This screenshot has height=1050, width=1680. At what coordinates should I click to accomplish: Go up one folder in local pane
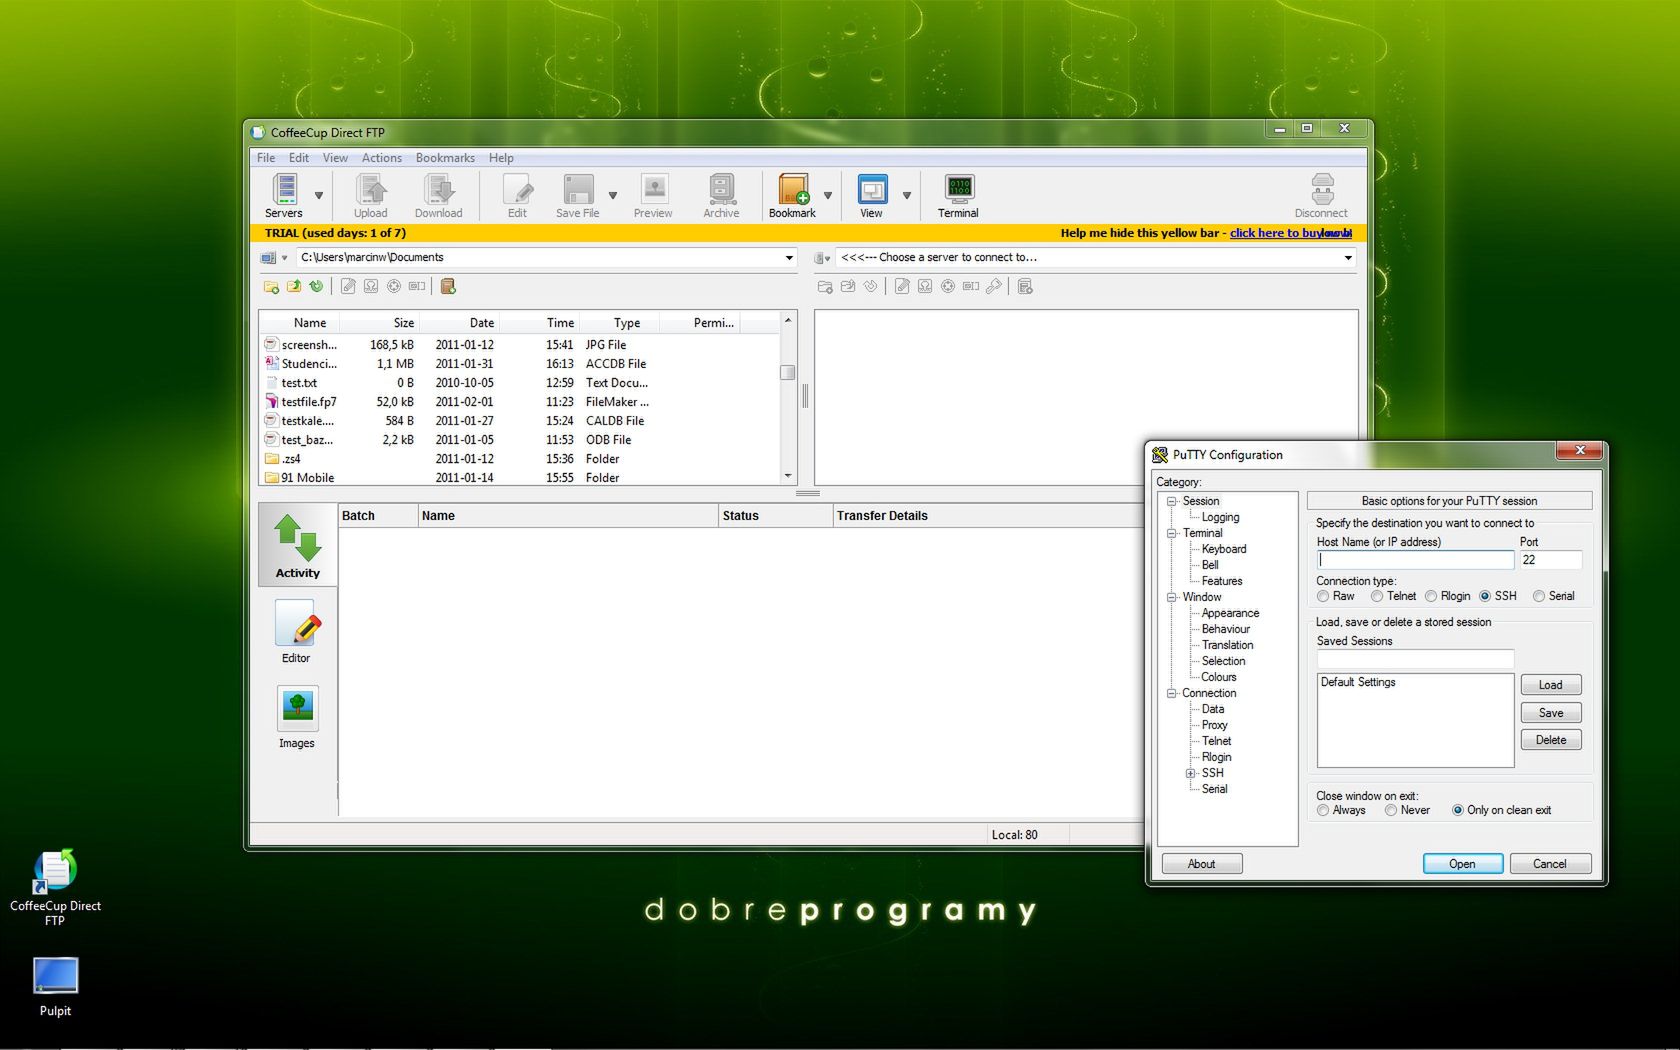click(294, 287)
